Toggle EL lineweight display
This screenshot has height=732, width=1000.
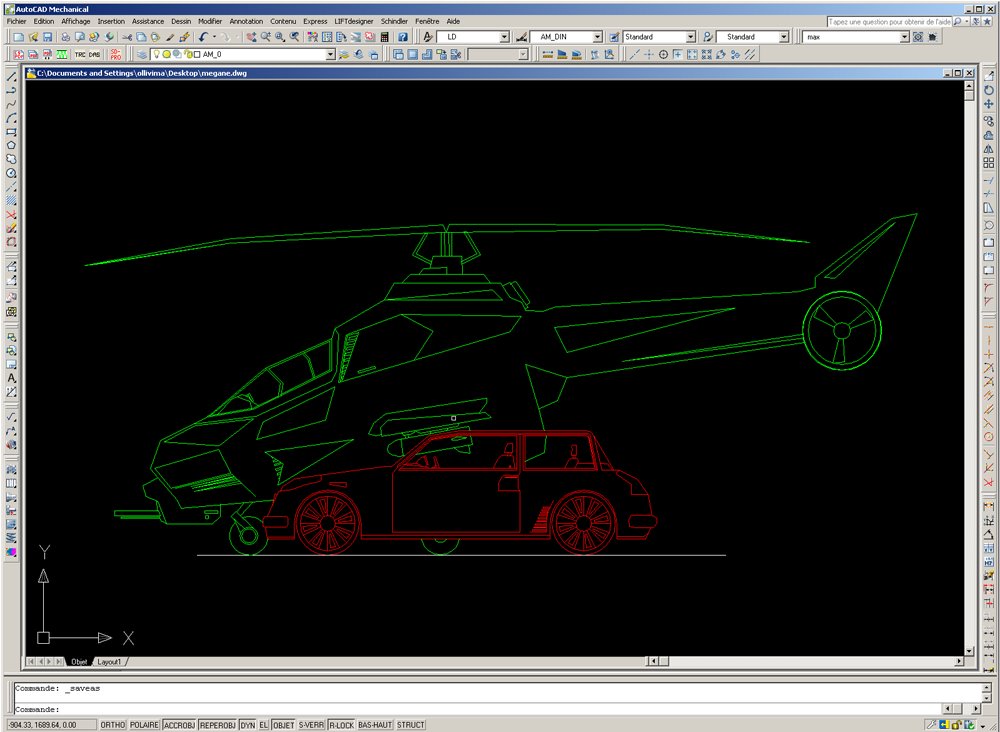pos(263,725)
